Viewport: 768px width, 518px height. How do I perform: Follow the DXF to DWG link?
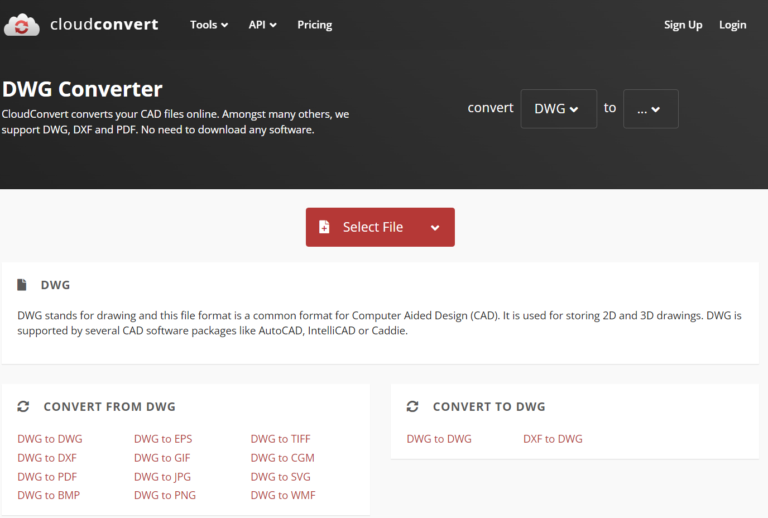coord(552,439)
